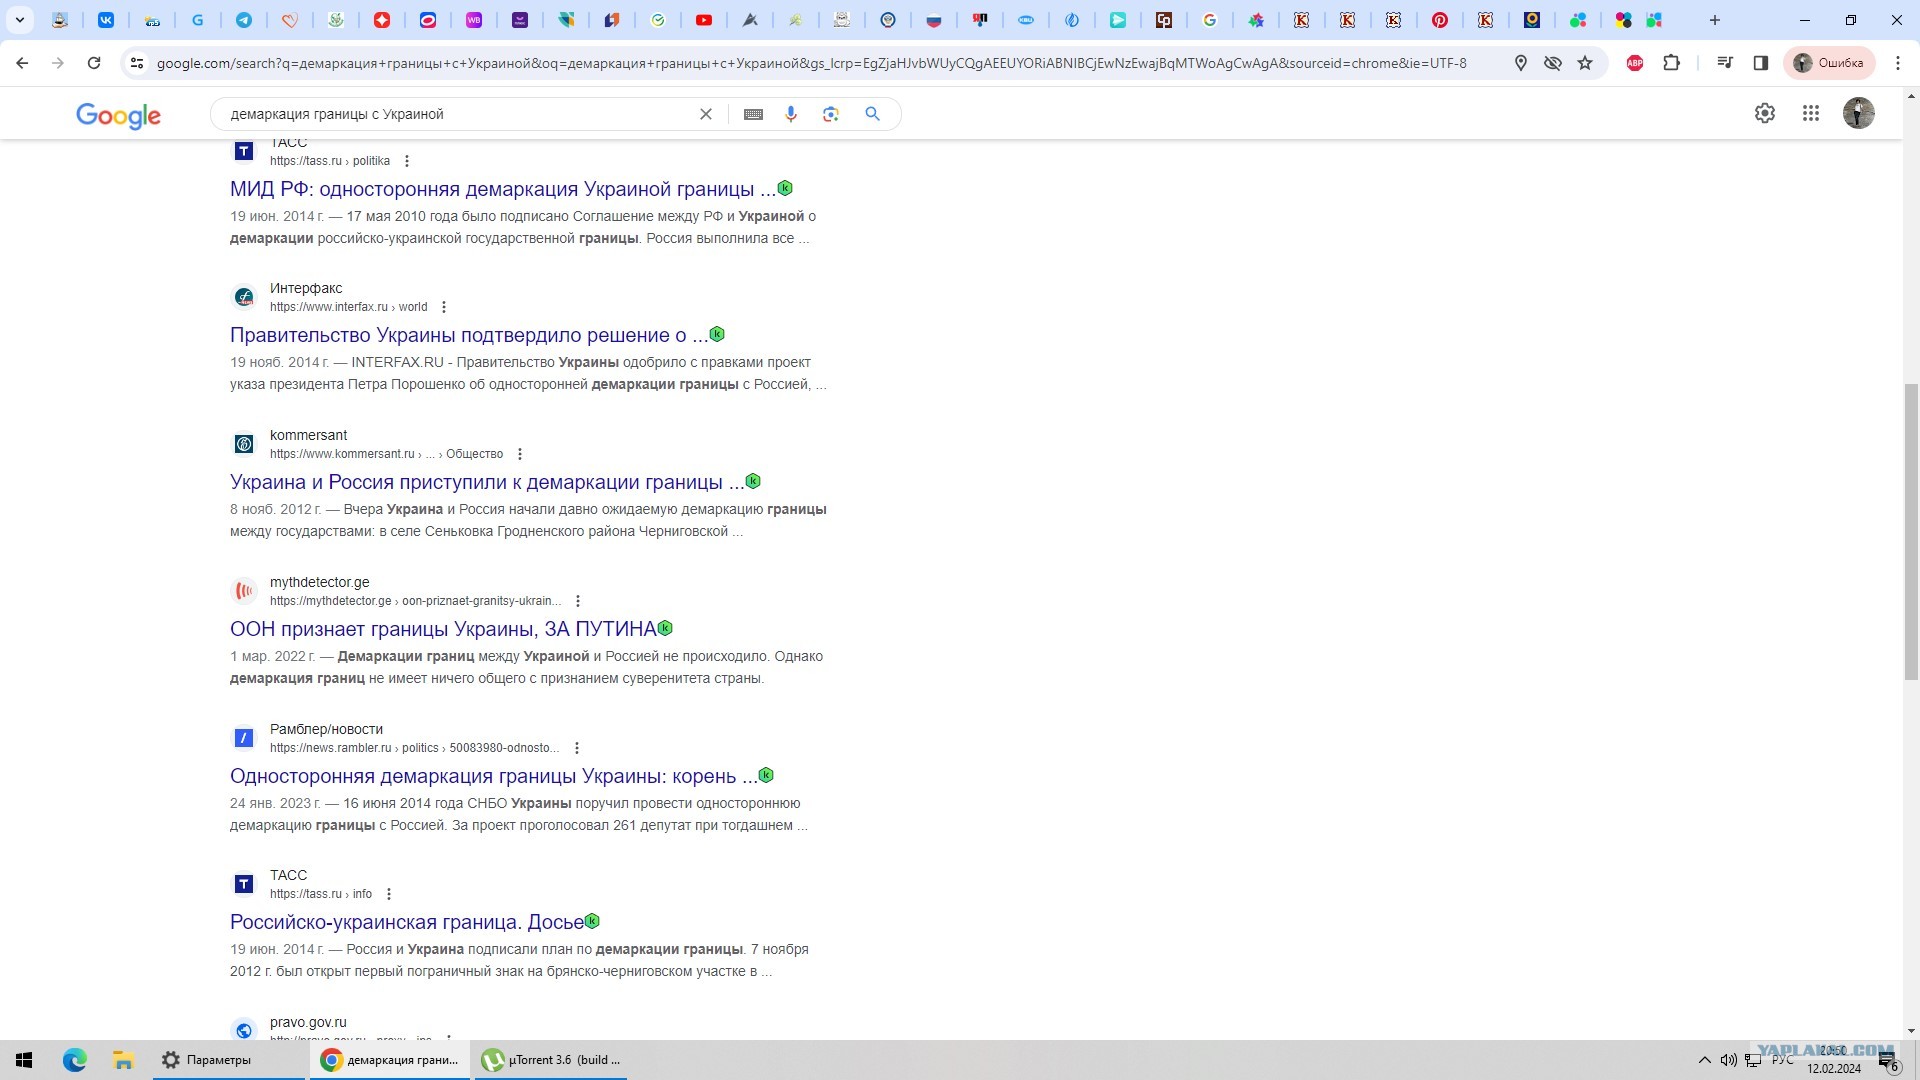Open the volume control in system tray
This screenshot has height=1080, width=1920.
point(1729,1060)
